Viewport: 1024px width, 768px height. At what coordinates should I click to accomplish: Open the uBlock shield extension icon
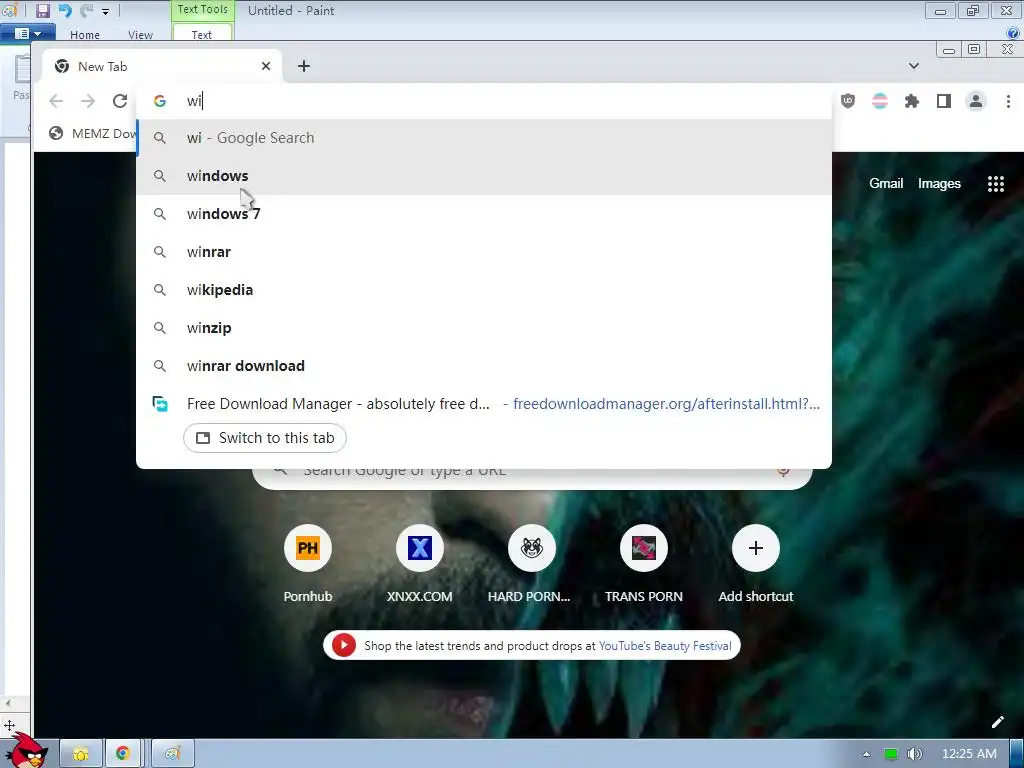pos(848,101)
